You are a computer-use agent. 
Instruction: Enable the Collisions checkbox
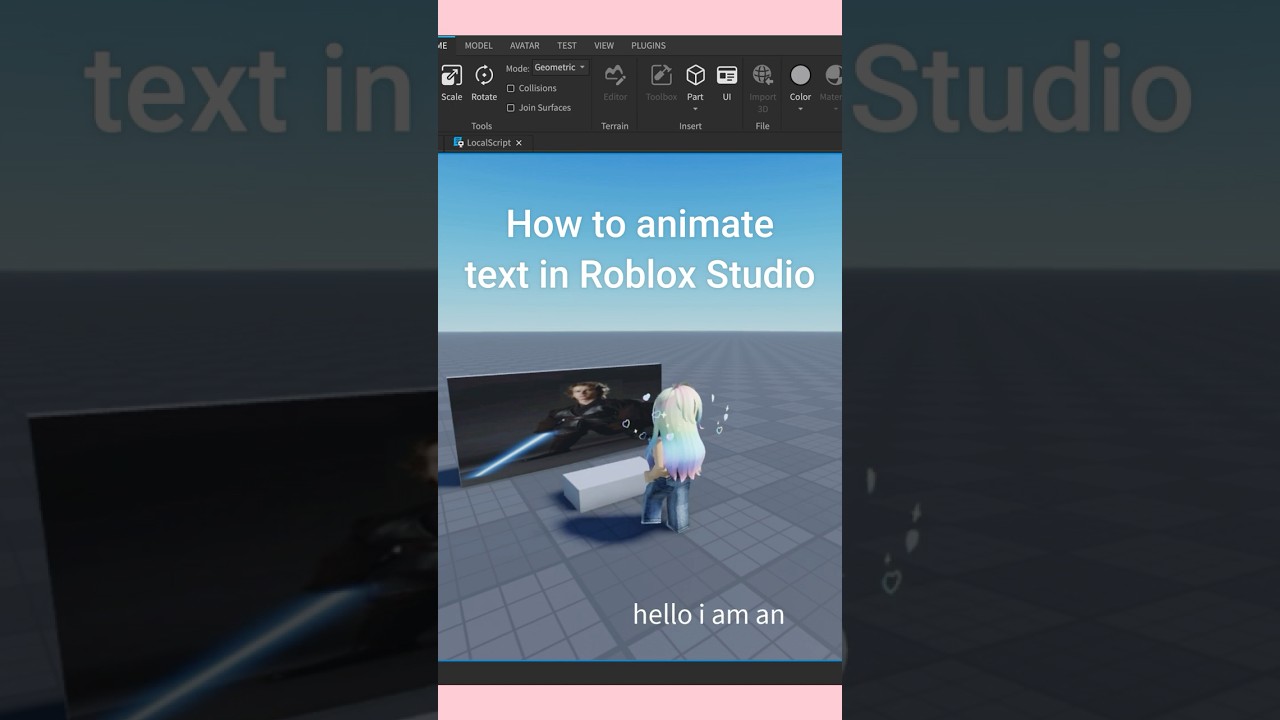click(x=511, y=88)
